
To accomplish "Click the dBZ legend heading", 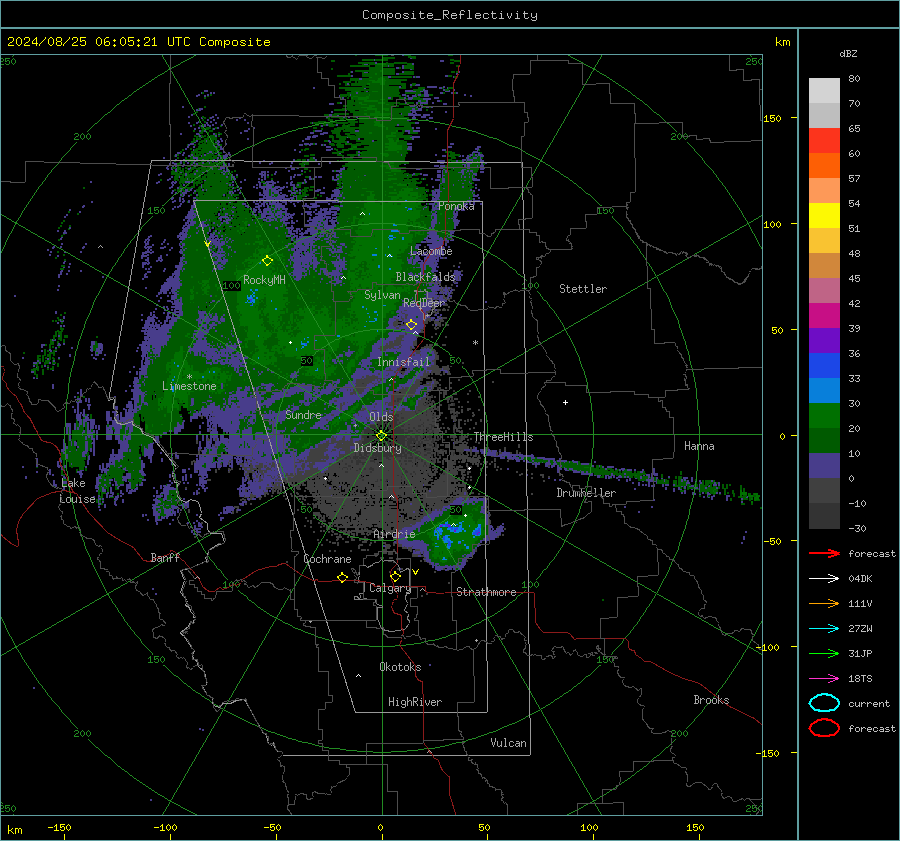I will coord(848,53).
